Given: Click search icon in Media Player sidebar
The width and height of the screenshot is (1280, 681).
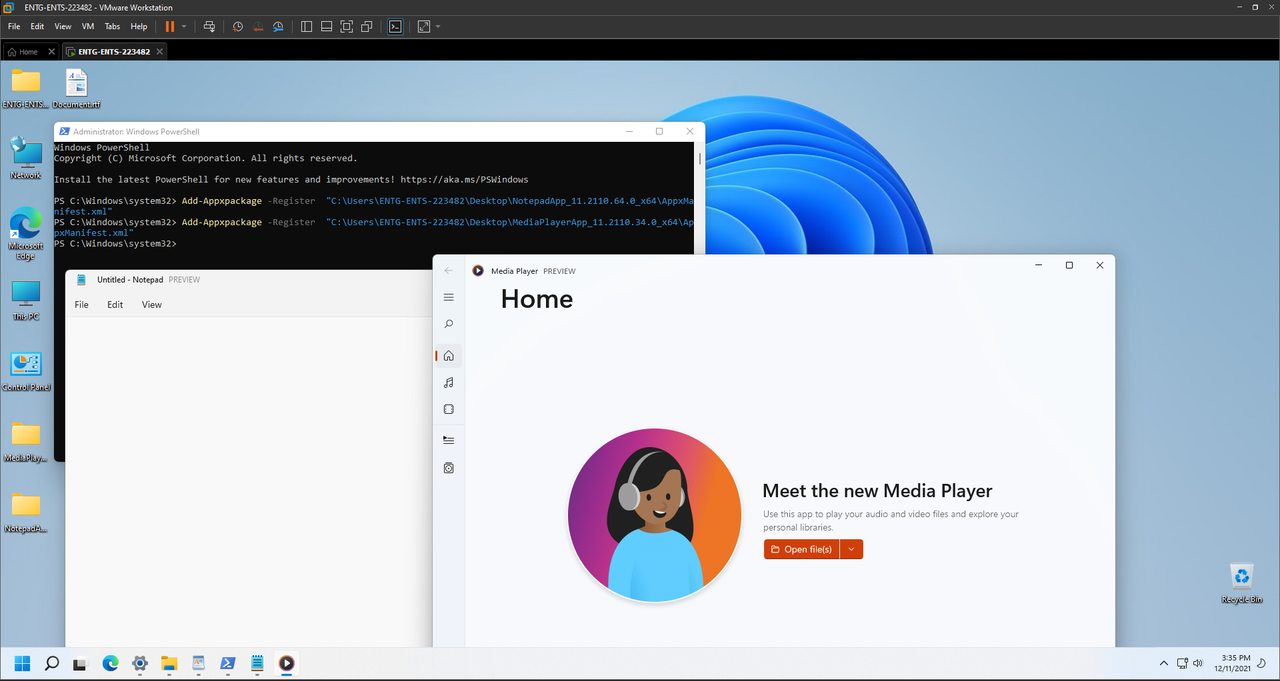Looking at the screenshot, I should tap(449, 324).
